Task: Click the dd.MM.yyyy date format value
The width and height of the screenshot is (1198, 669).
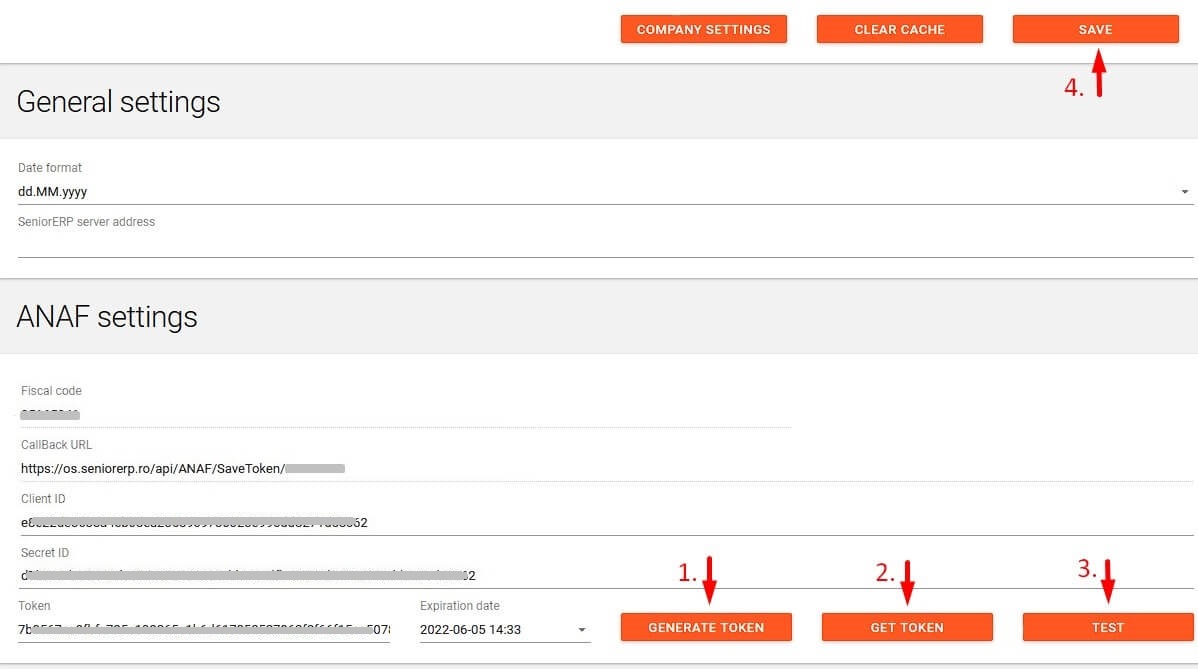Action: (x=53, y=192)
